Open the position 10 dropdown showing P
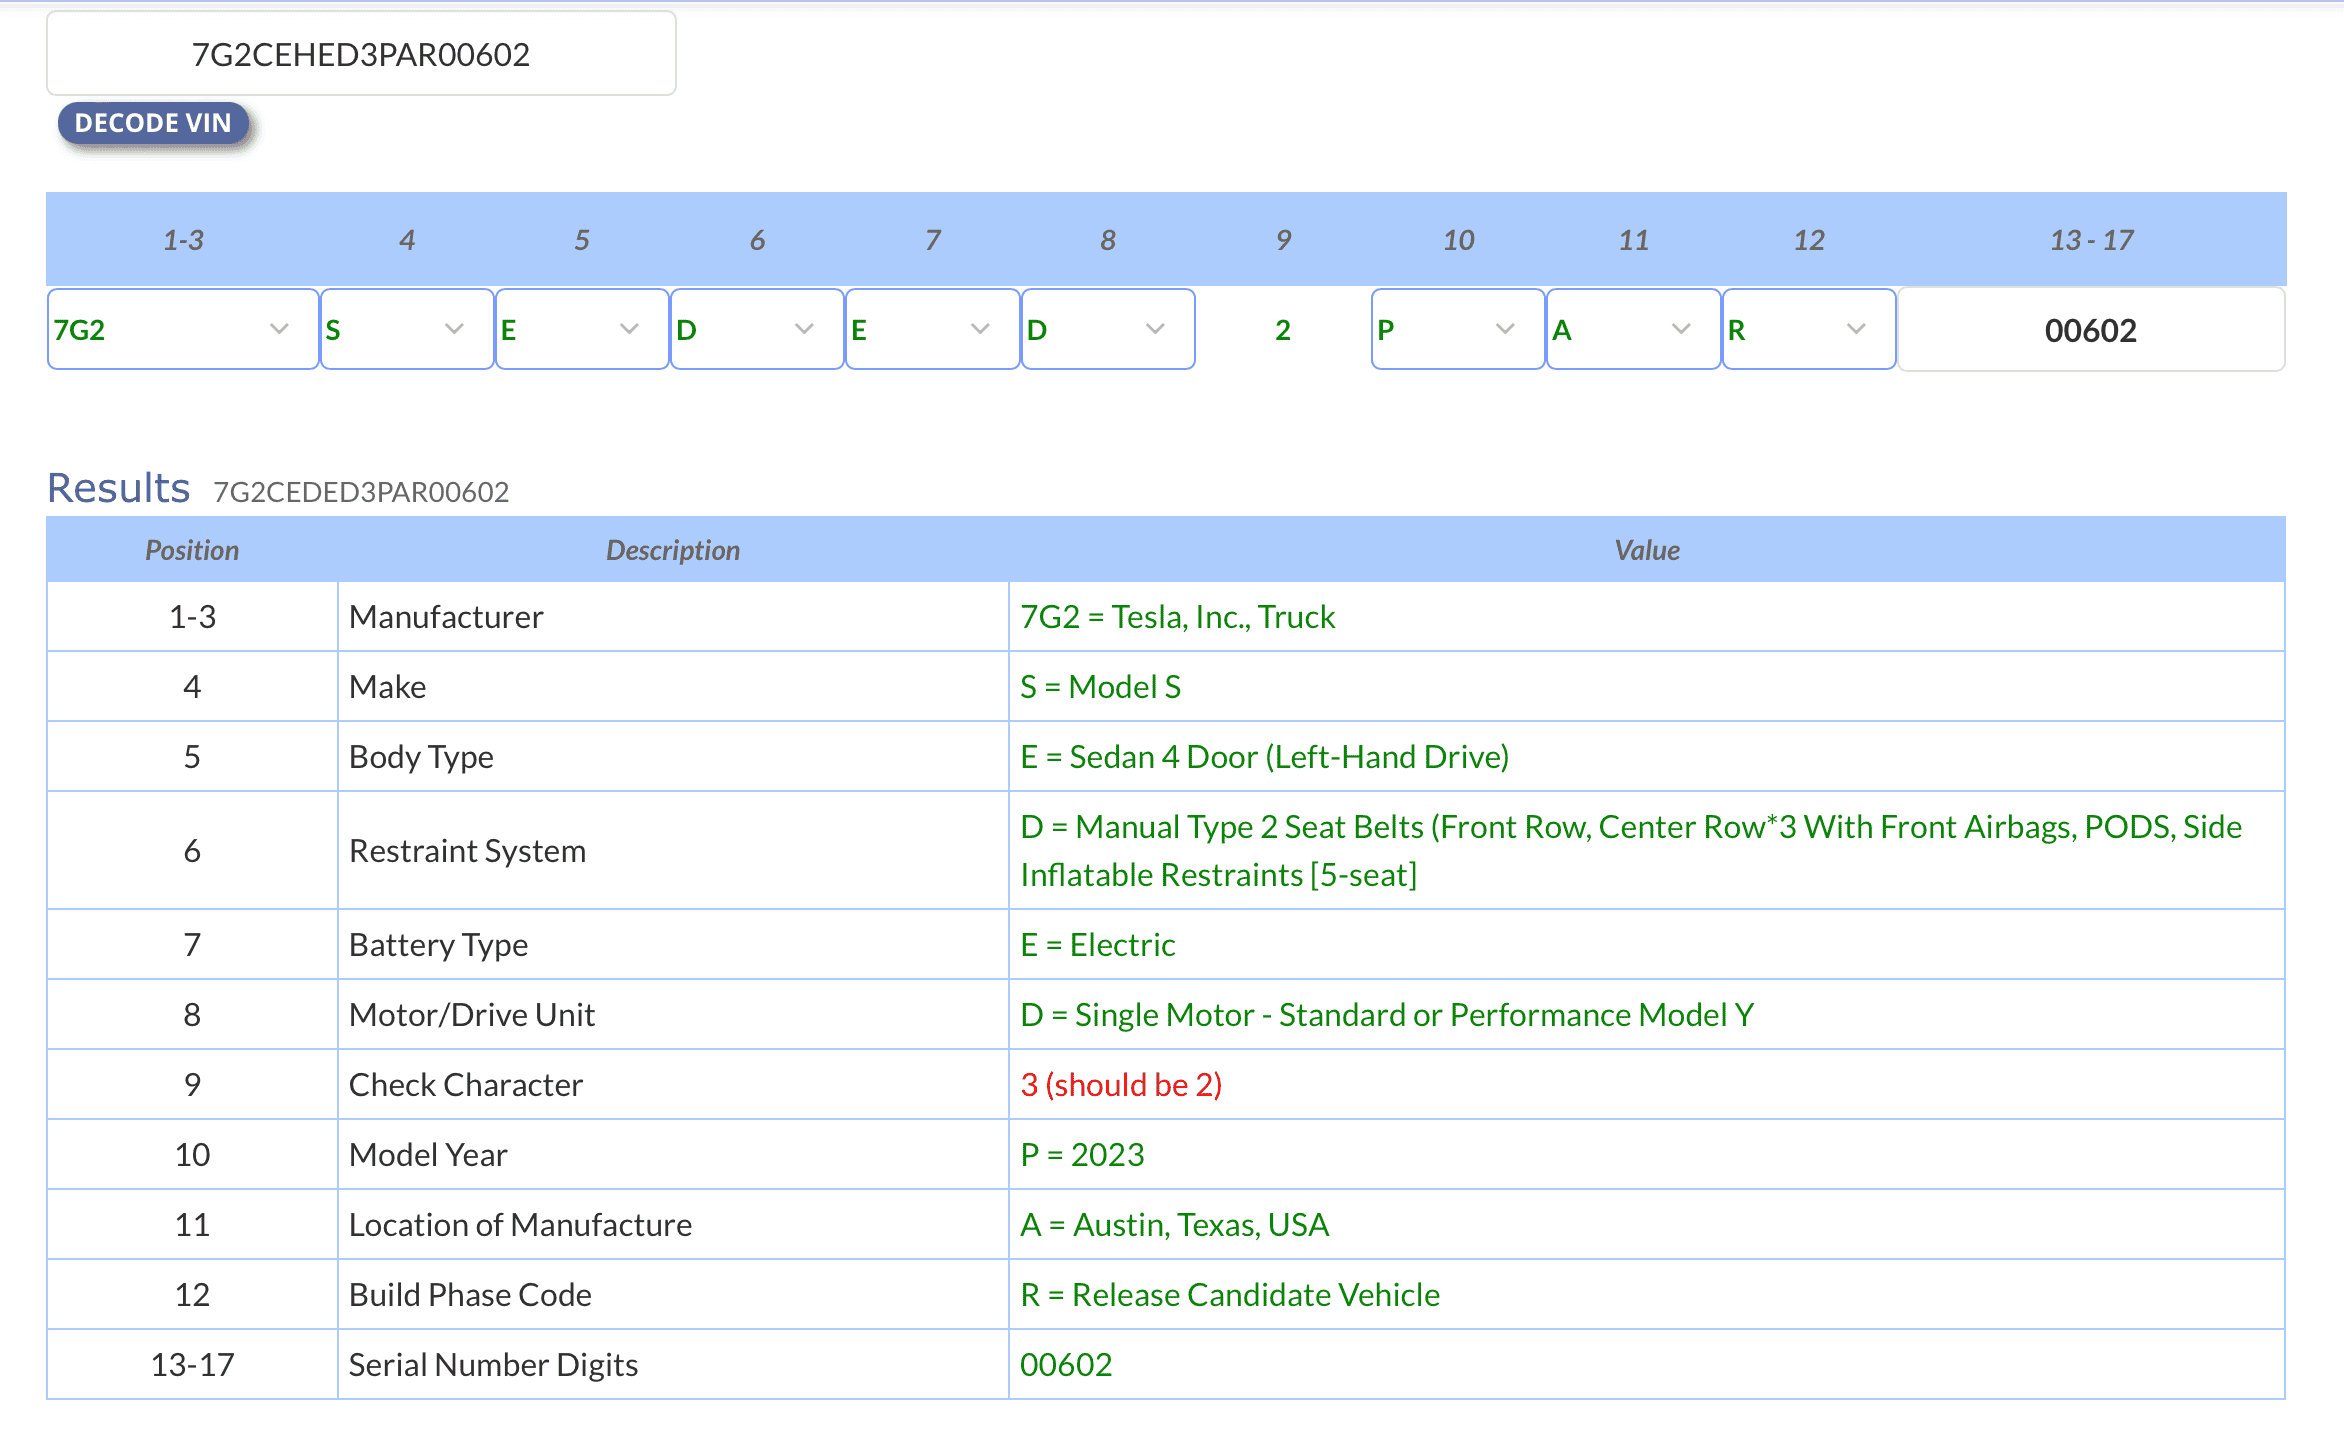 (x=1458, y=329)
